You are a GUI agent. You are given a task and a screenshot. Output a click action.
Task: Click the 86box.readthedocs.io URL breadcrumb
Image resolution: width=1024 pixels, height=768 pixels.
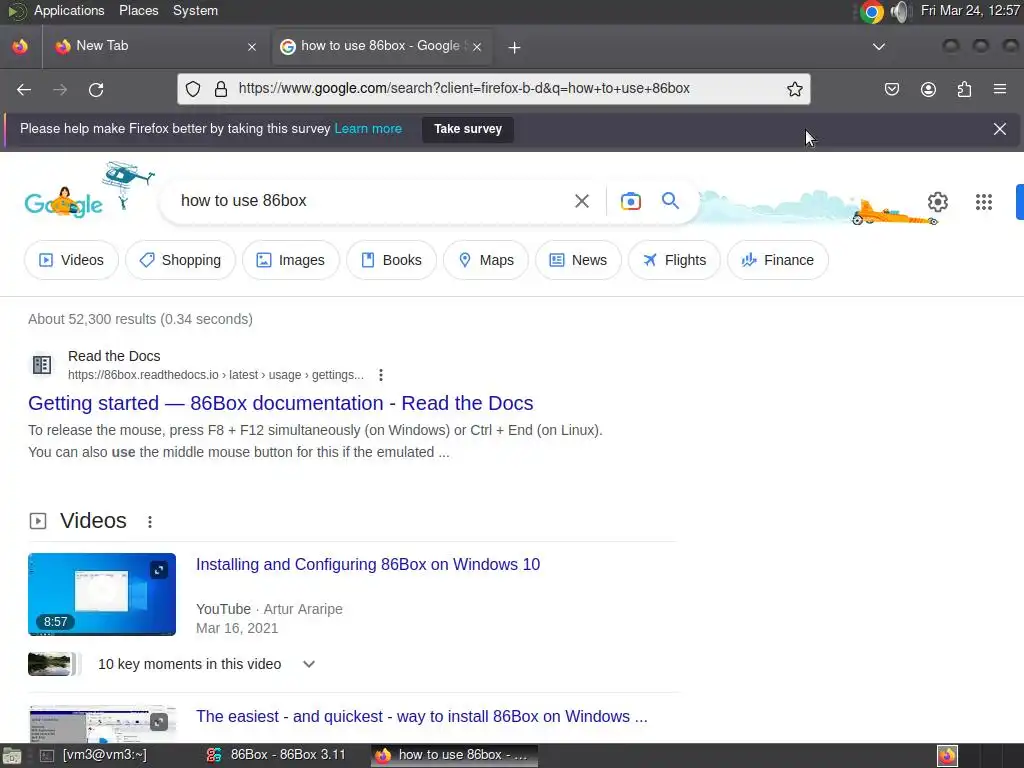coord(216,375)
